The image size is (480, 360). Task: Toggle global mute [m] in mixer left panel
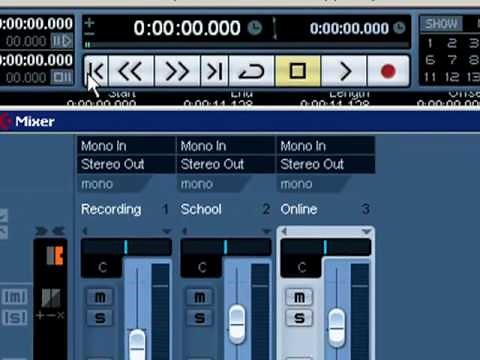tap(15, 296)
